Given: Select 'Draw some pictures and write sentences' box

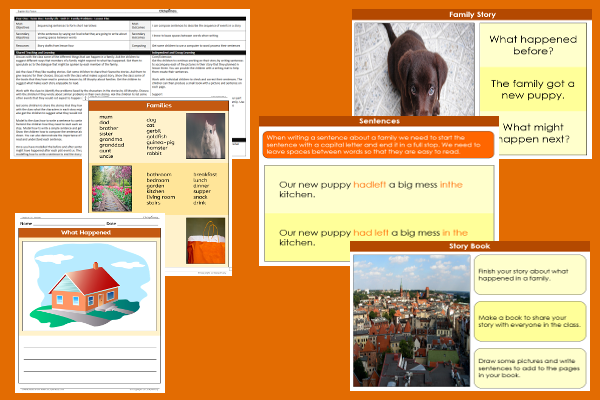Looking at the screenshot, I should pyautogui.click(x=530, y=368).
